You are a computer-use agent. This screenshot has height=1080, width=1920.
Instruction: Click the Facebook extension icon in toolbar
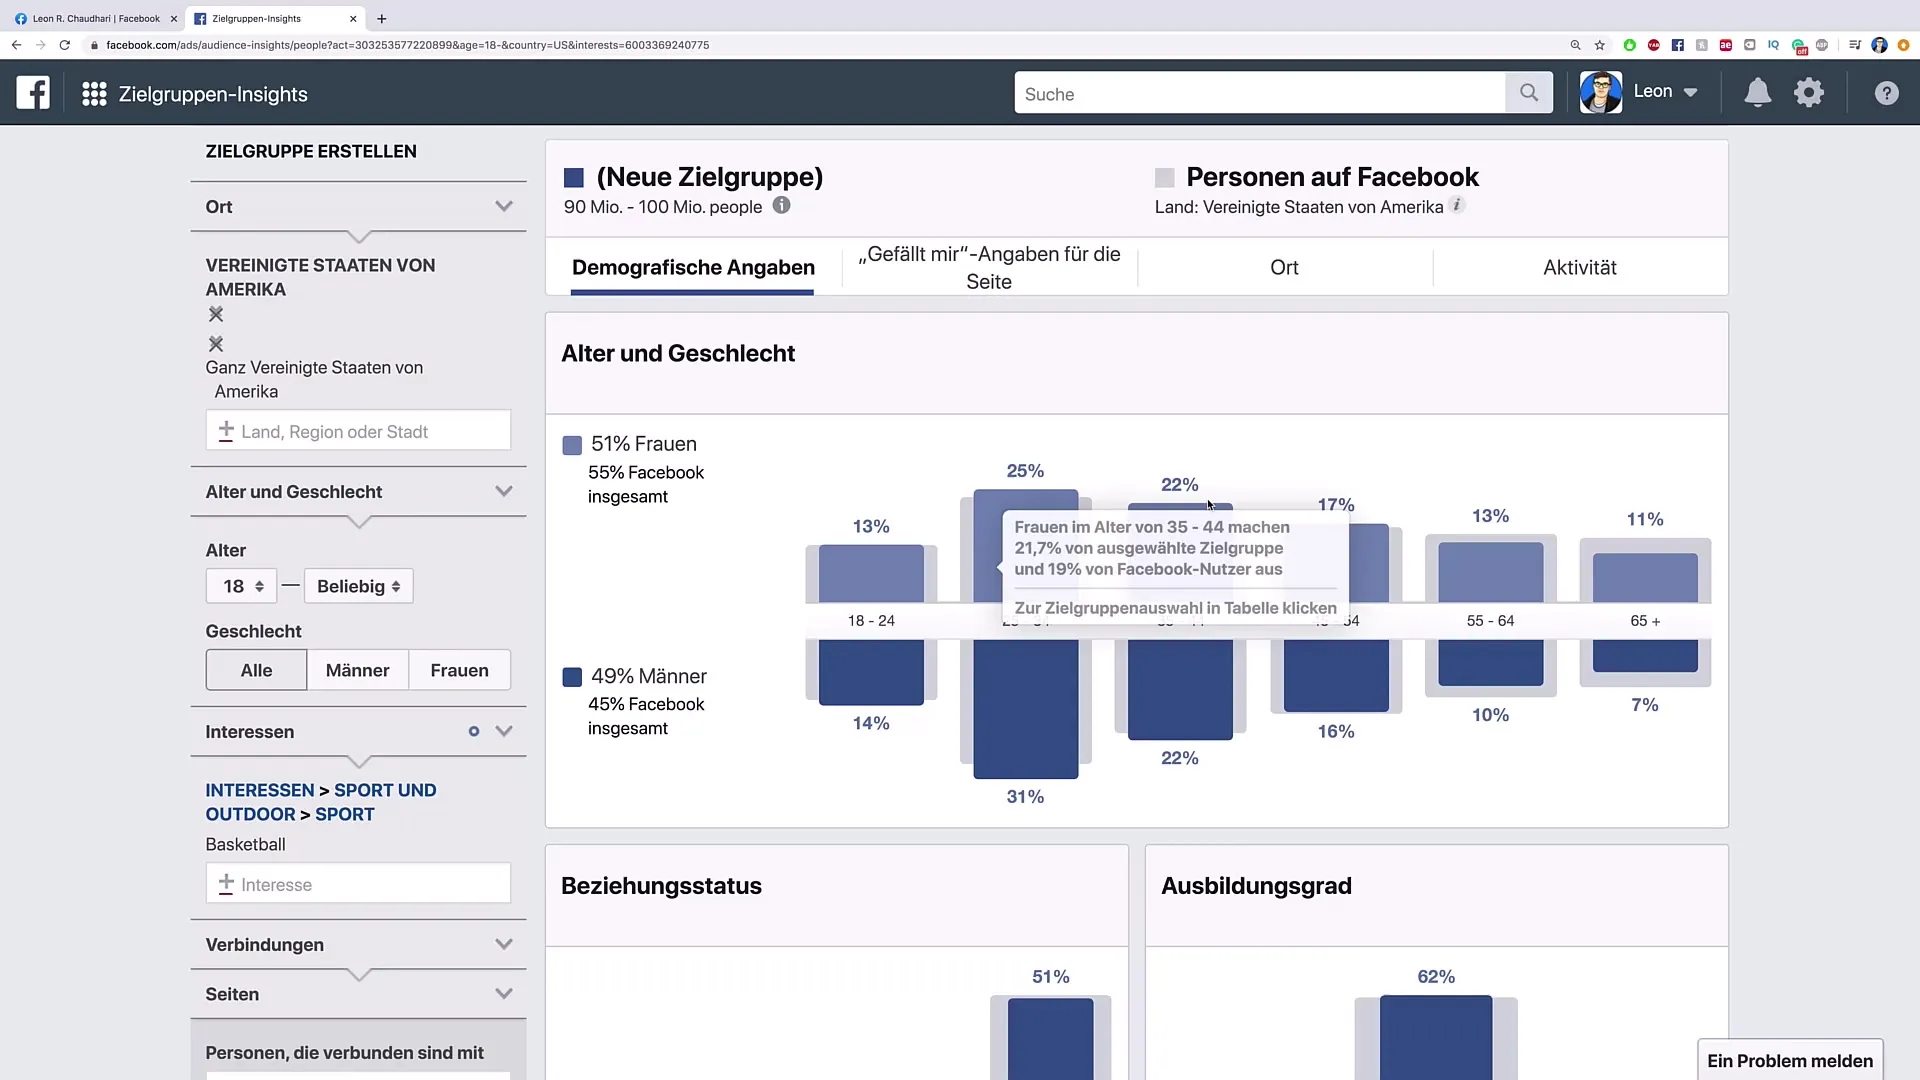pos(1677,45)
